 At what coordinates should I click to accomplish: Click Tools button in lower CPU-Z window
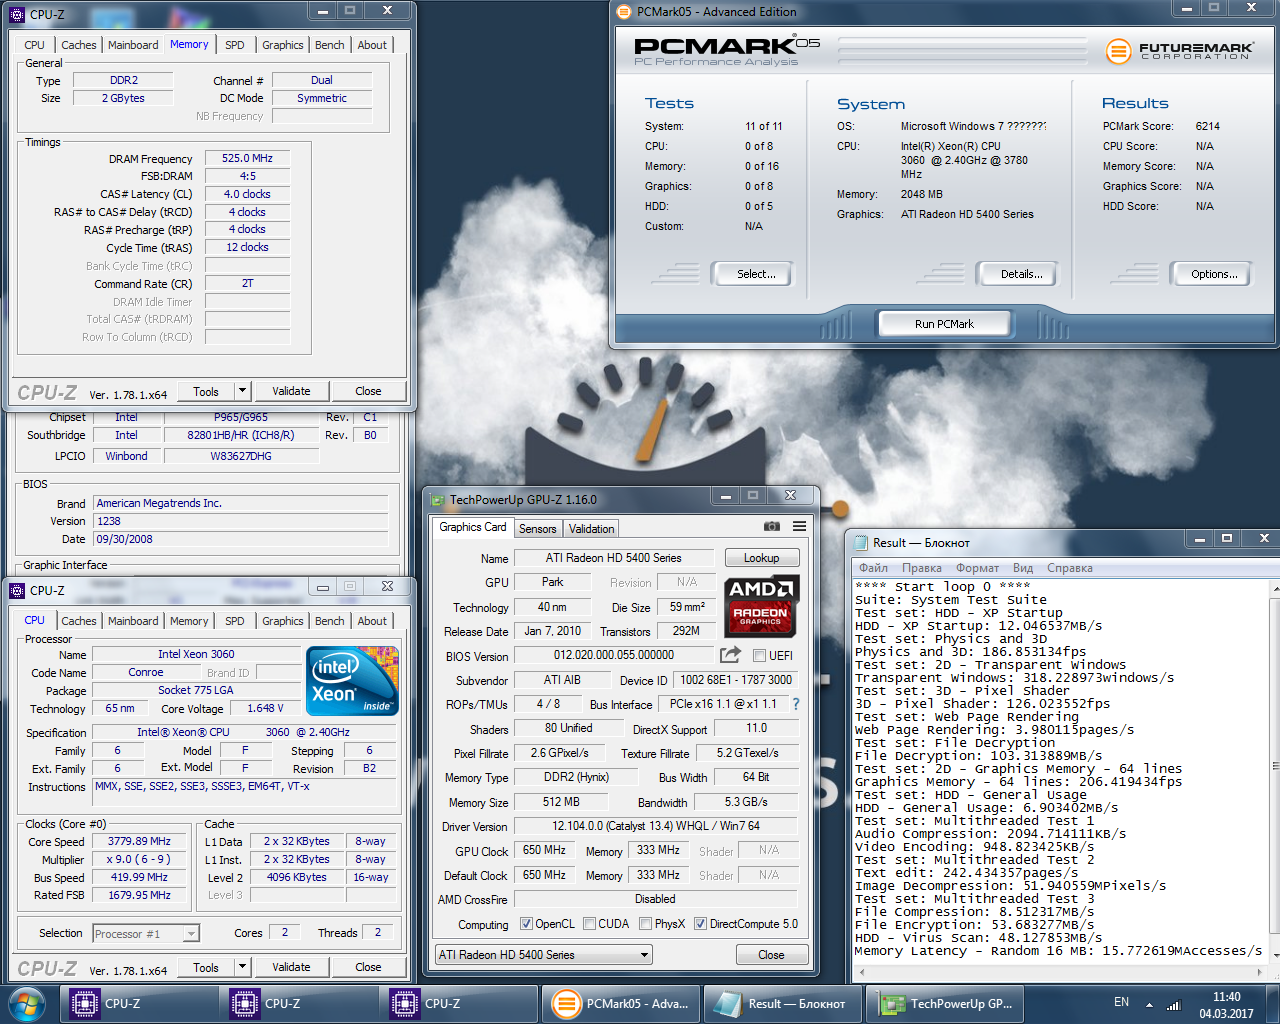click(206, 967)
